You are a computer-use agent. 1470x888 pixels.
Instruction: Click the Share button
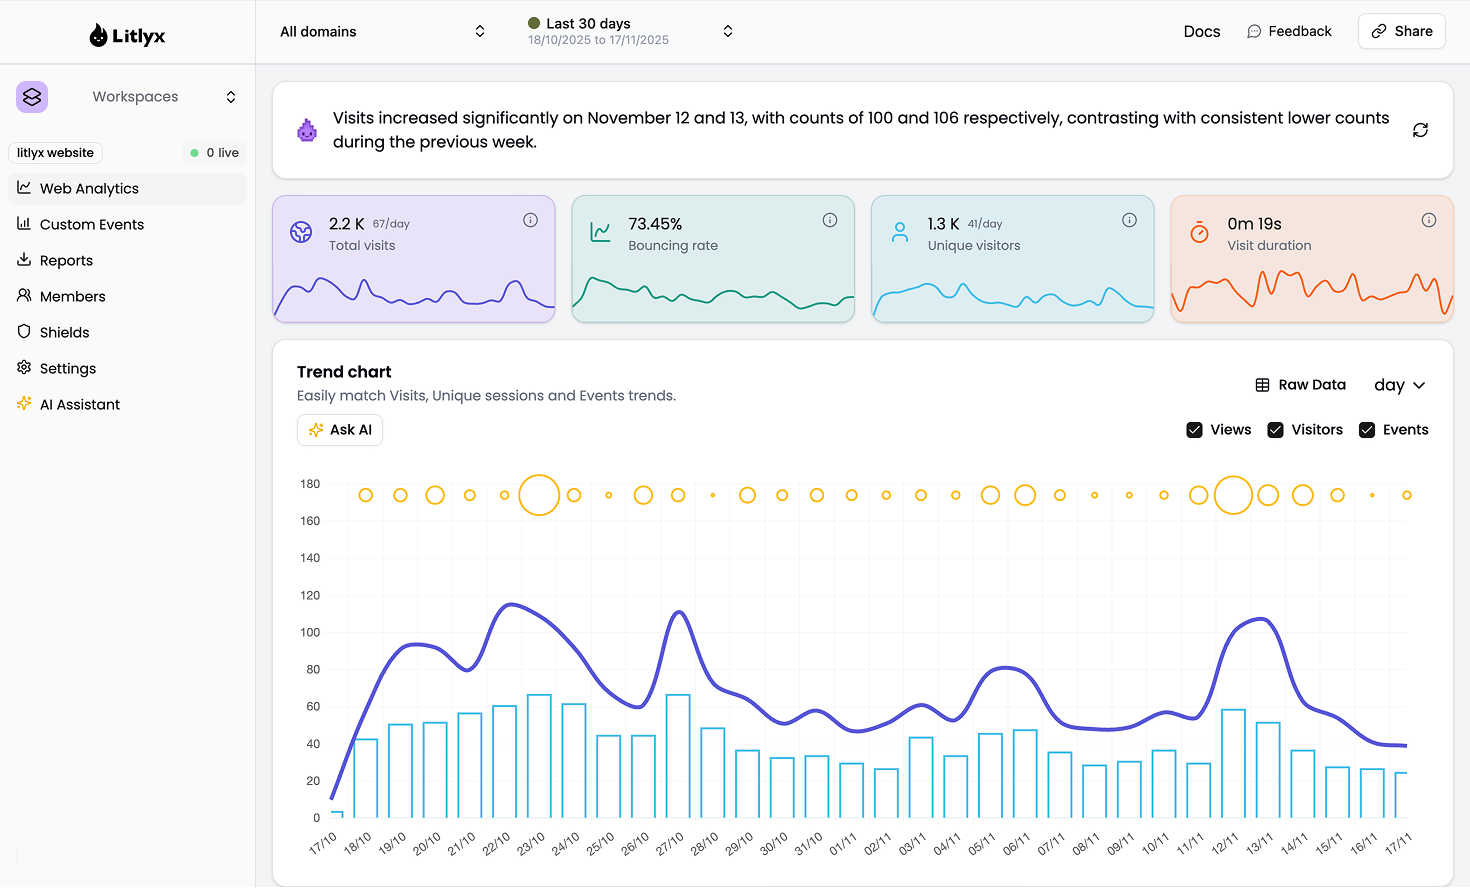tap(1401, 31)
